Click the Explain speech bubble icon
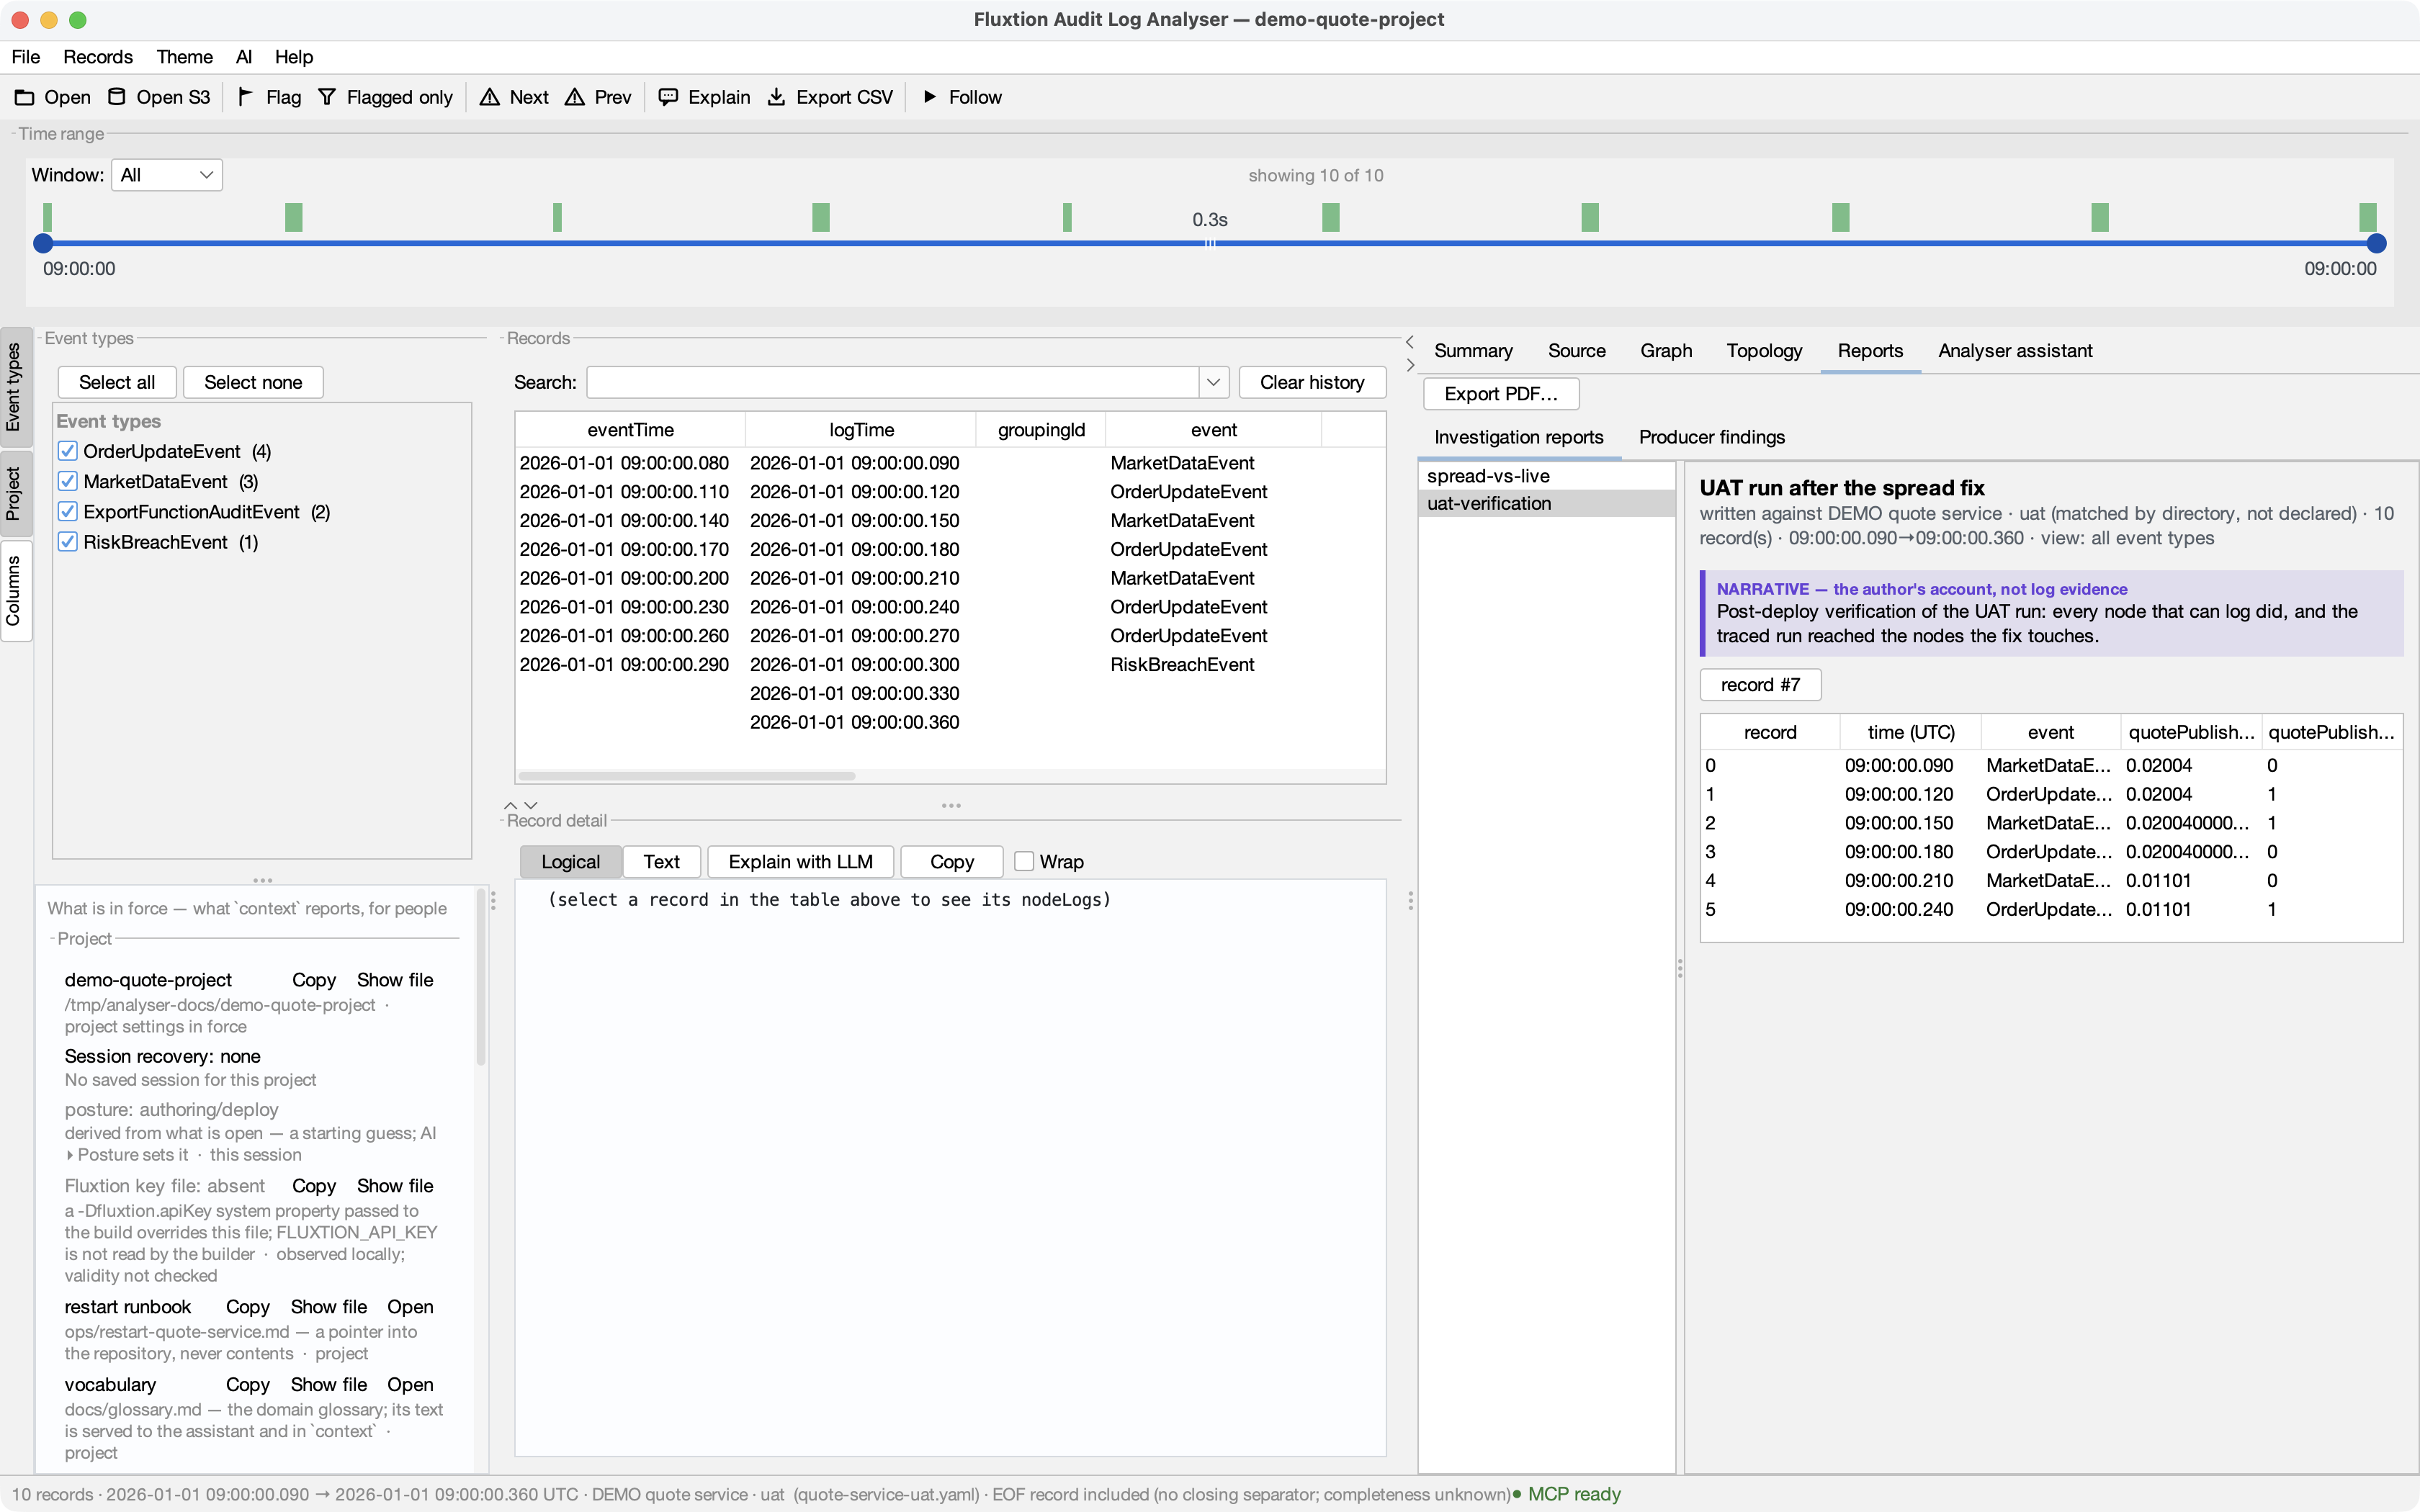The width and height of the screenshot is (2420, 1512). (x=668, y=97)
